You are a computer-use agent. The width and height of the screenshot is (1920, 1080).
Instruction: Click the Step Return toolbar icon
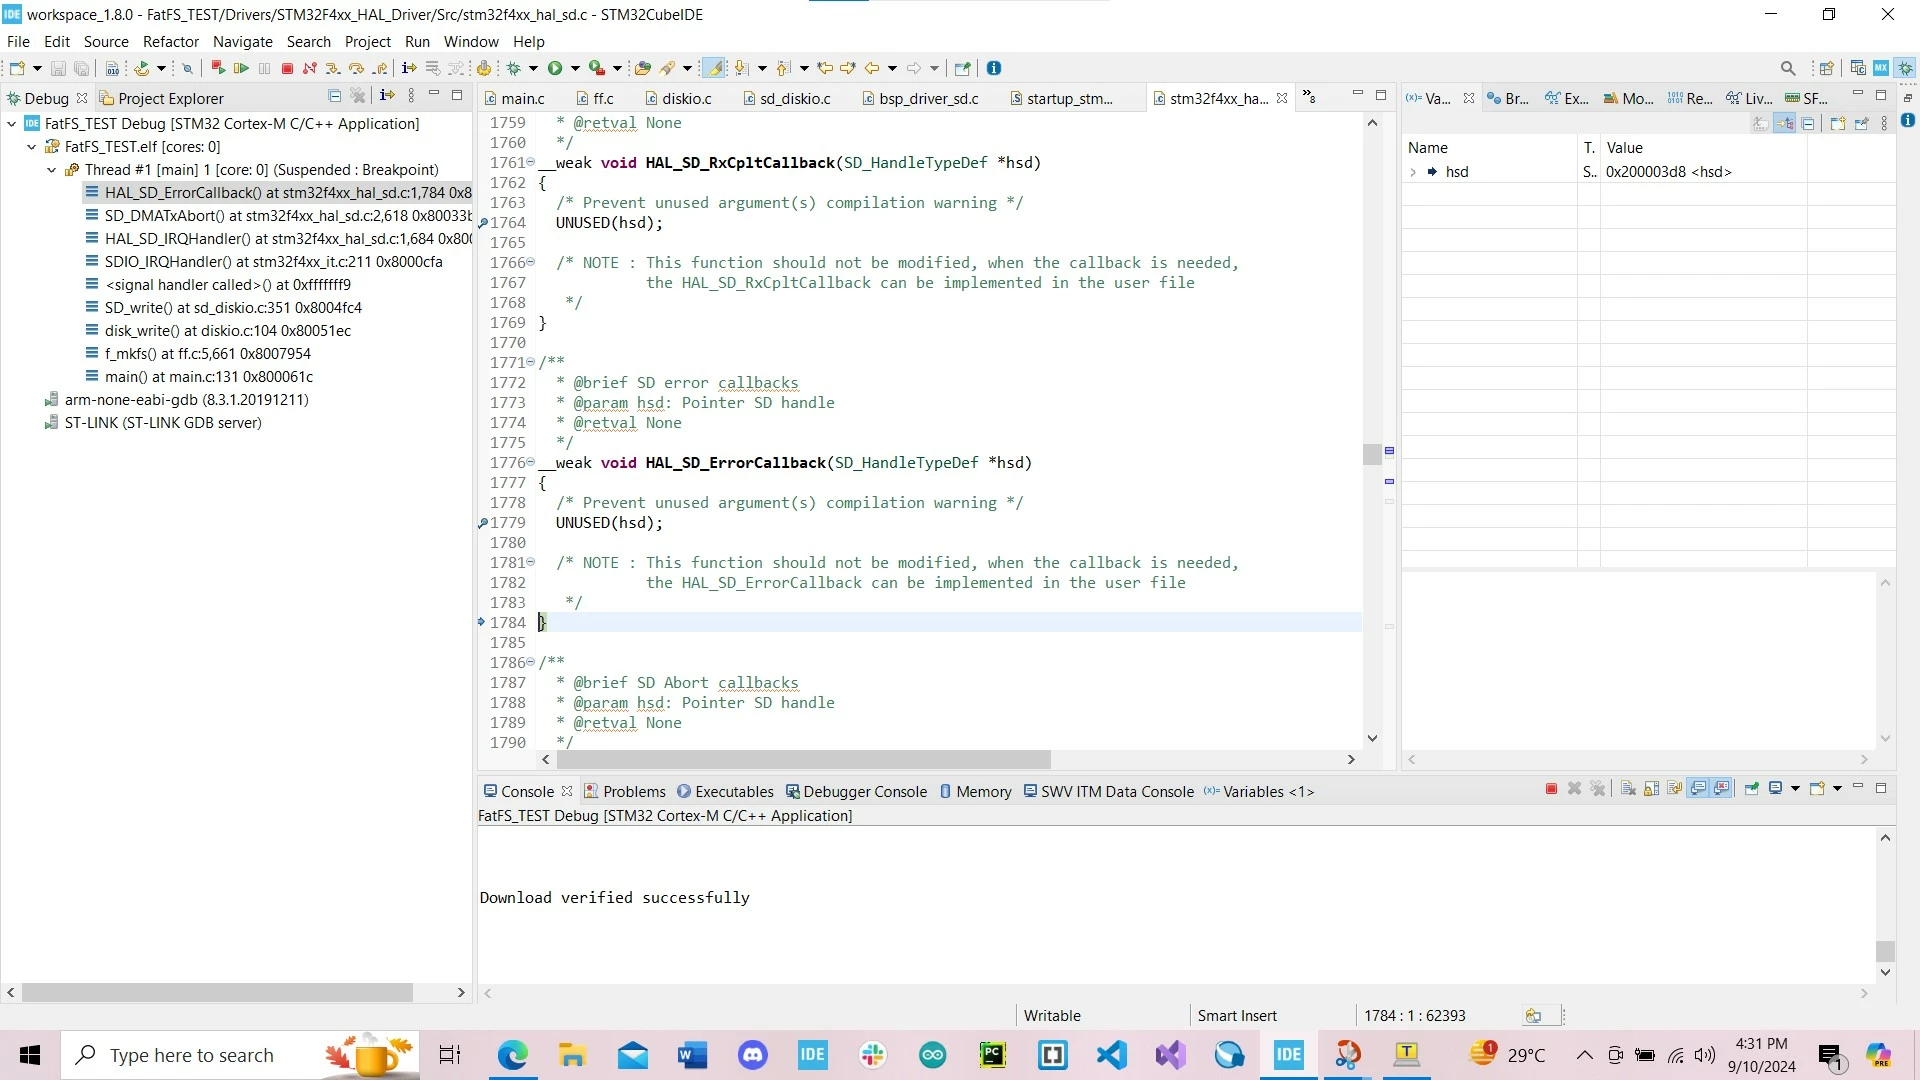[379, 68]
